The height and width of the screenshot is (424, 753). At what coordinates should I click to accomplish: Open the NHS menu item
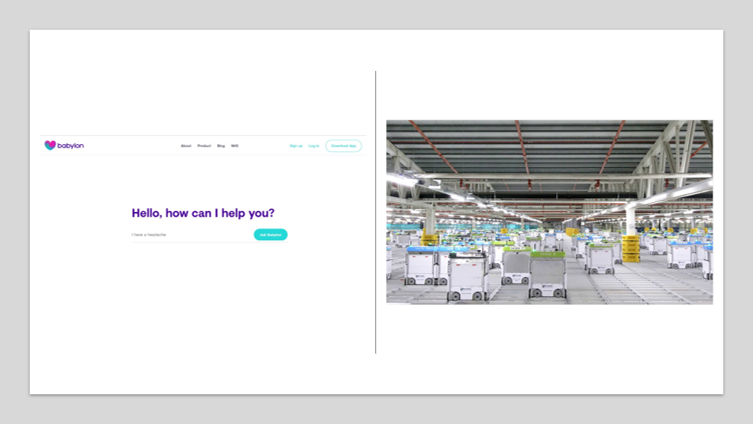(235, 145)
